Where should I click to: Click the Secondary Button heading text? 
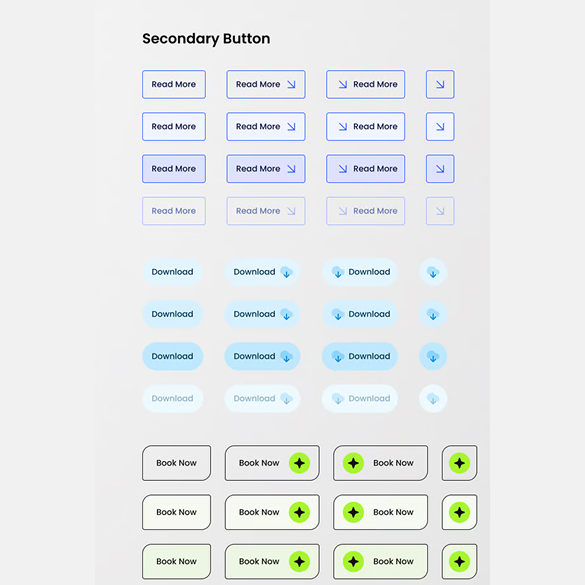(206, 39)
